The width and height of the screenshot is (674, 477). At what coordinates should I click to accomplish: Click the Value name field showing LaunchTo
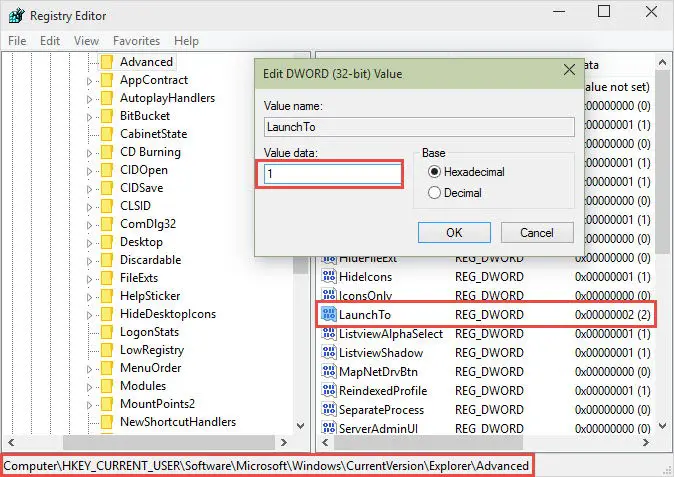tap(419, 127)
